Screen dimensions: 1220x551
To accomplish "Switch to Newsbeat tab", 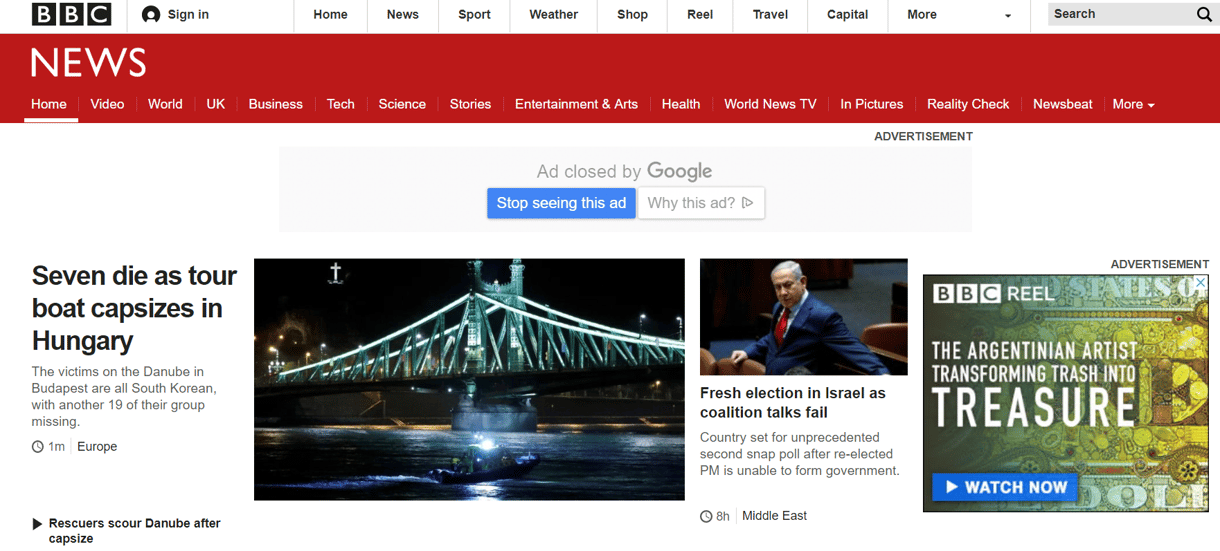I will (x=1062, y=104).
